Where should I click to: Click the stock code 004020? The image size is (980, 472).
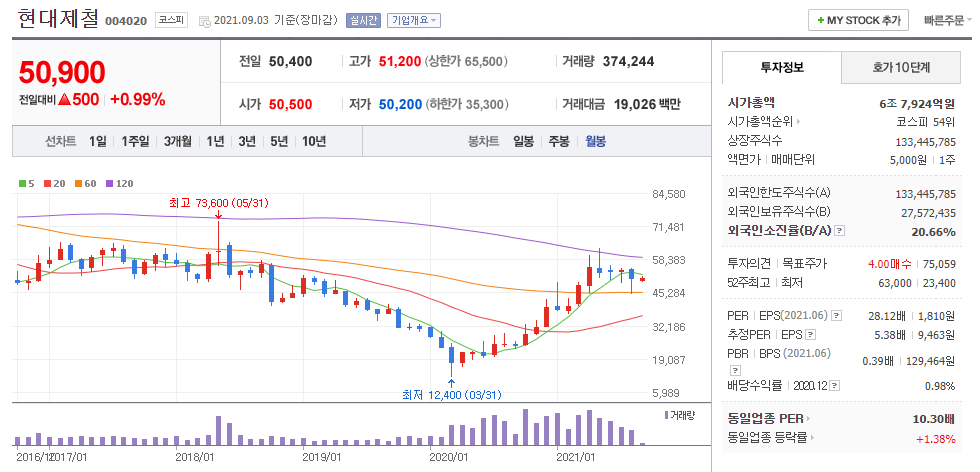(x=126, y=21)
